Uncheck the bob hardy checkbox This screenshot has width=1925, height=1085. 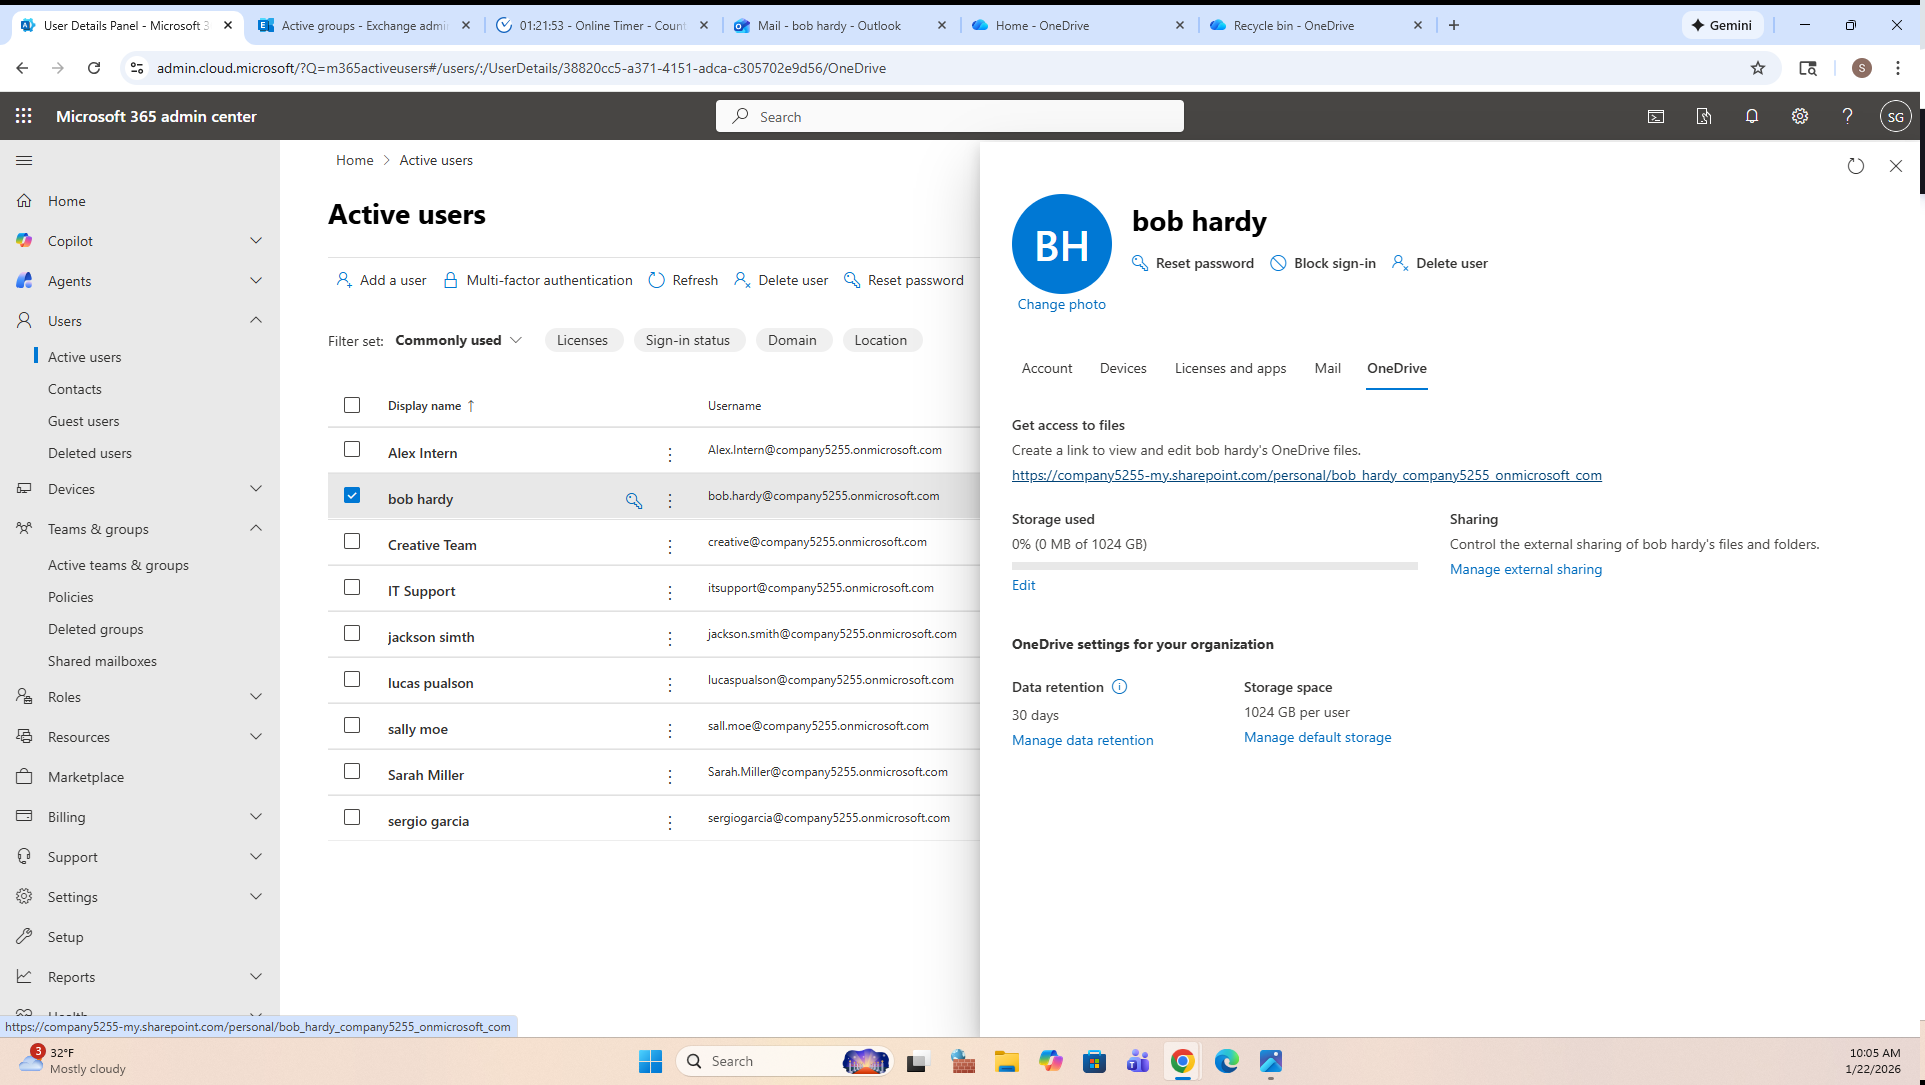click(x=352, y=496)
